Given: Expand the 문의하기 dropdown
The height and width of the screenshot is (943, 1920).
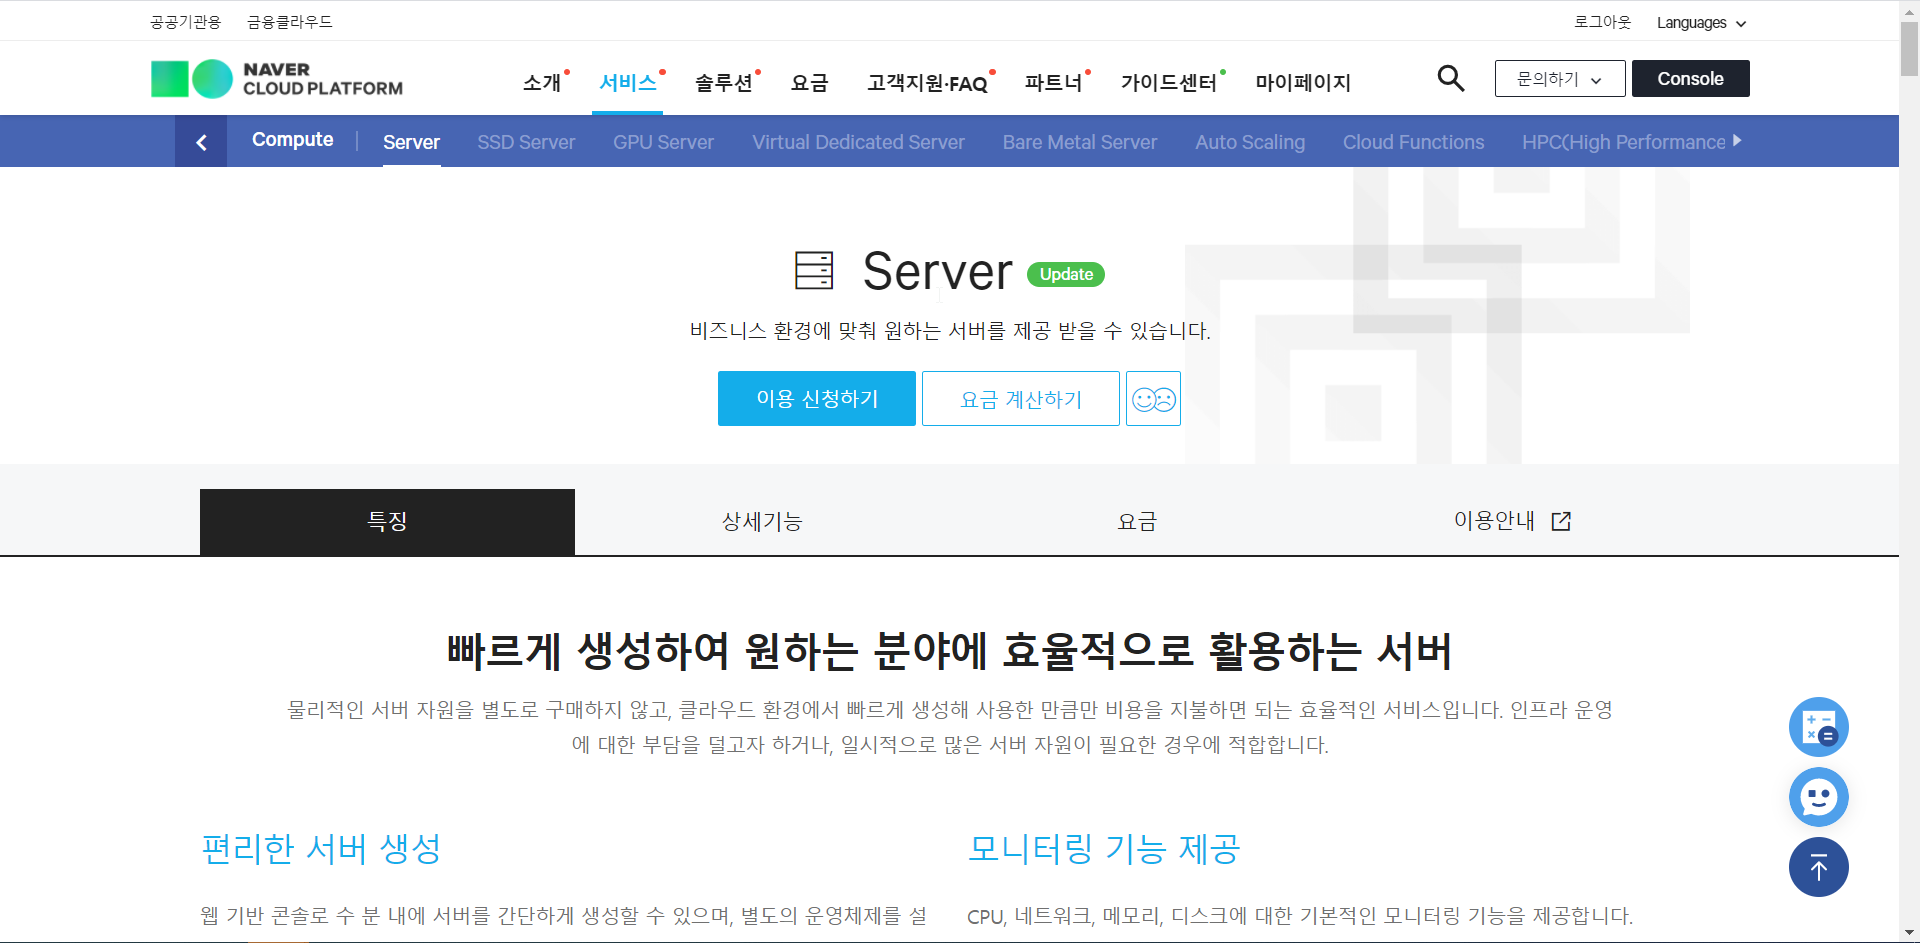Looking at the screenshot, I should tap(1560, 79).
